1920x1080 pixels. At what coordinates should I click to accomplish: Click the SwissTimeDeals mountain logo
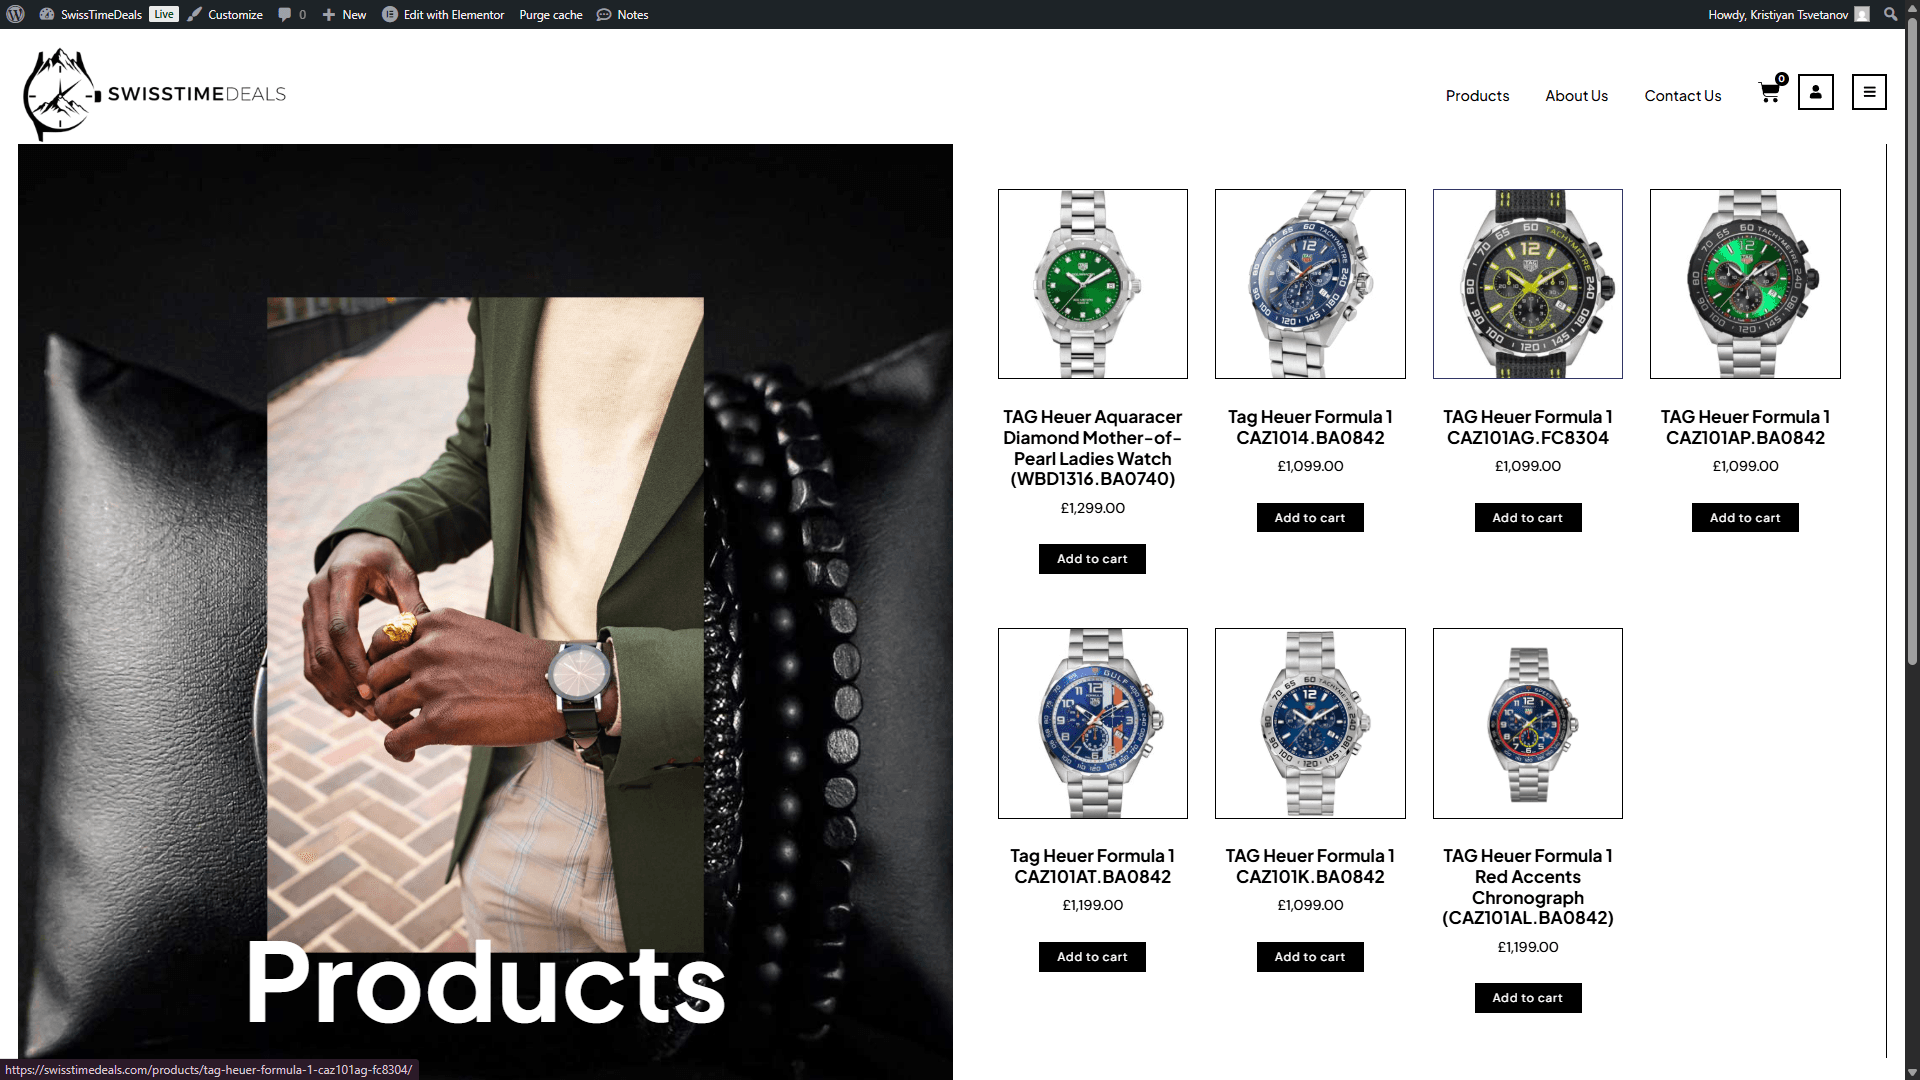click(60, 94)
